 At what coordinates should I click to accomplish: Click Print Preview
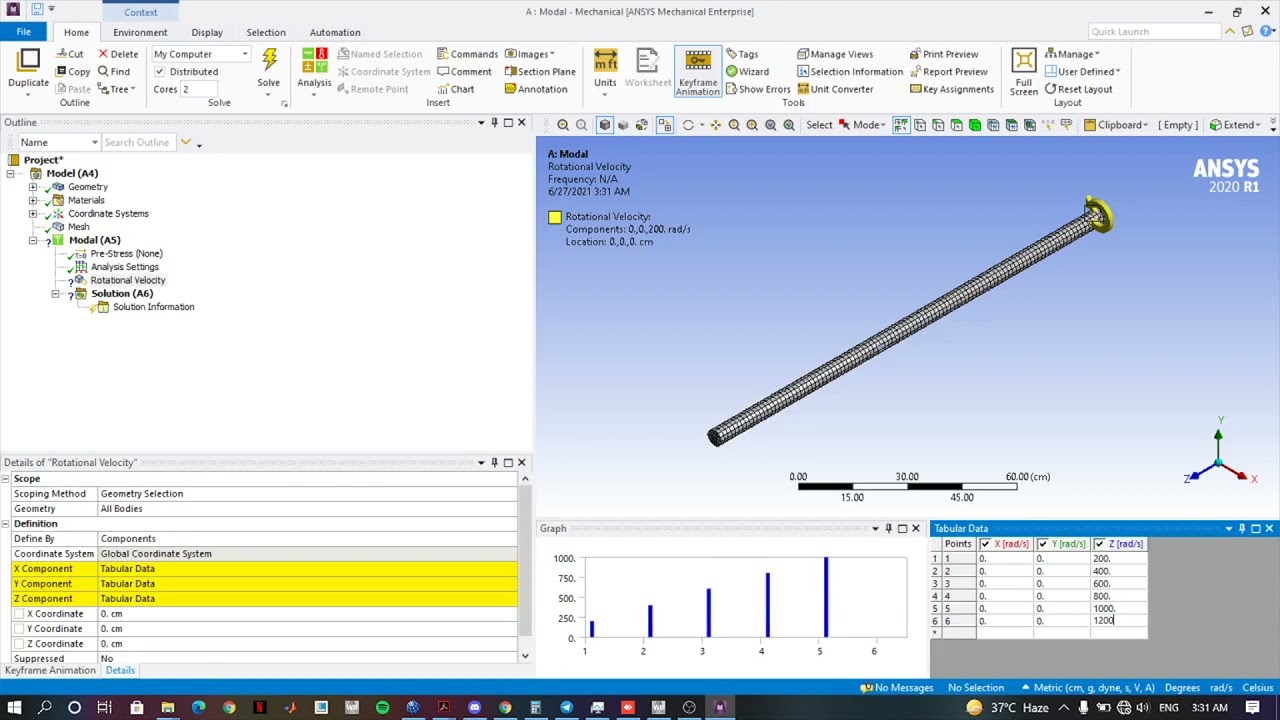[x=944, y=54]
